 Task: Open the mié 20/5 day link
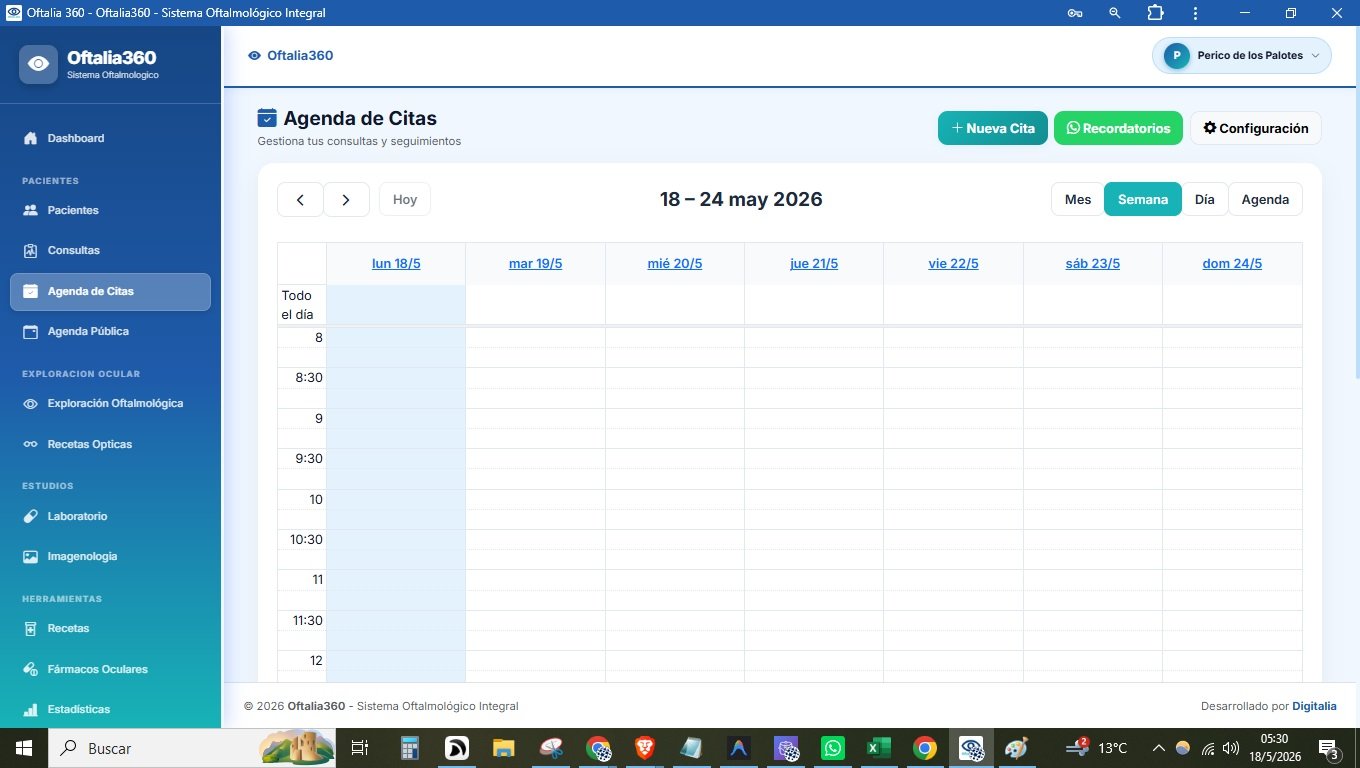675,264
